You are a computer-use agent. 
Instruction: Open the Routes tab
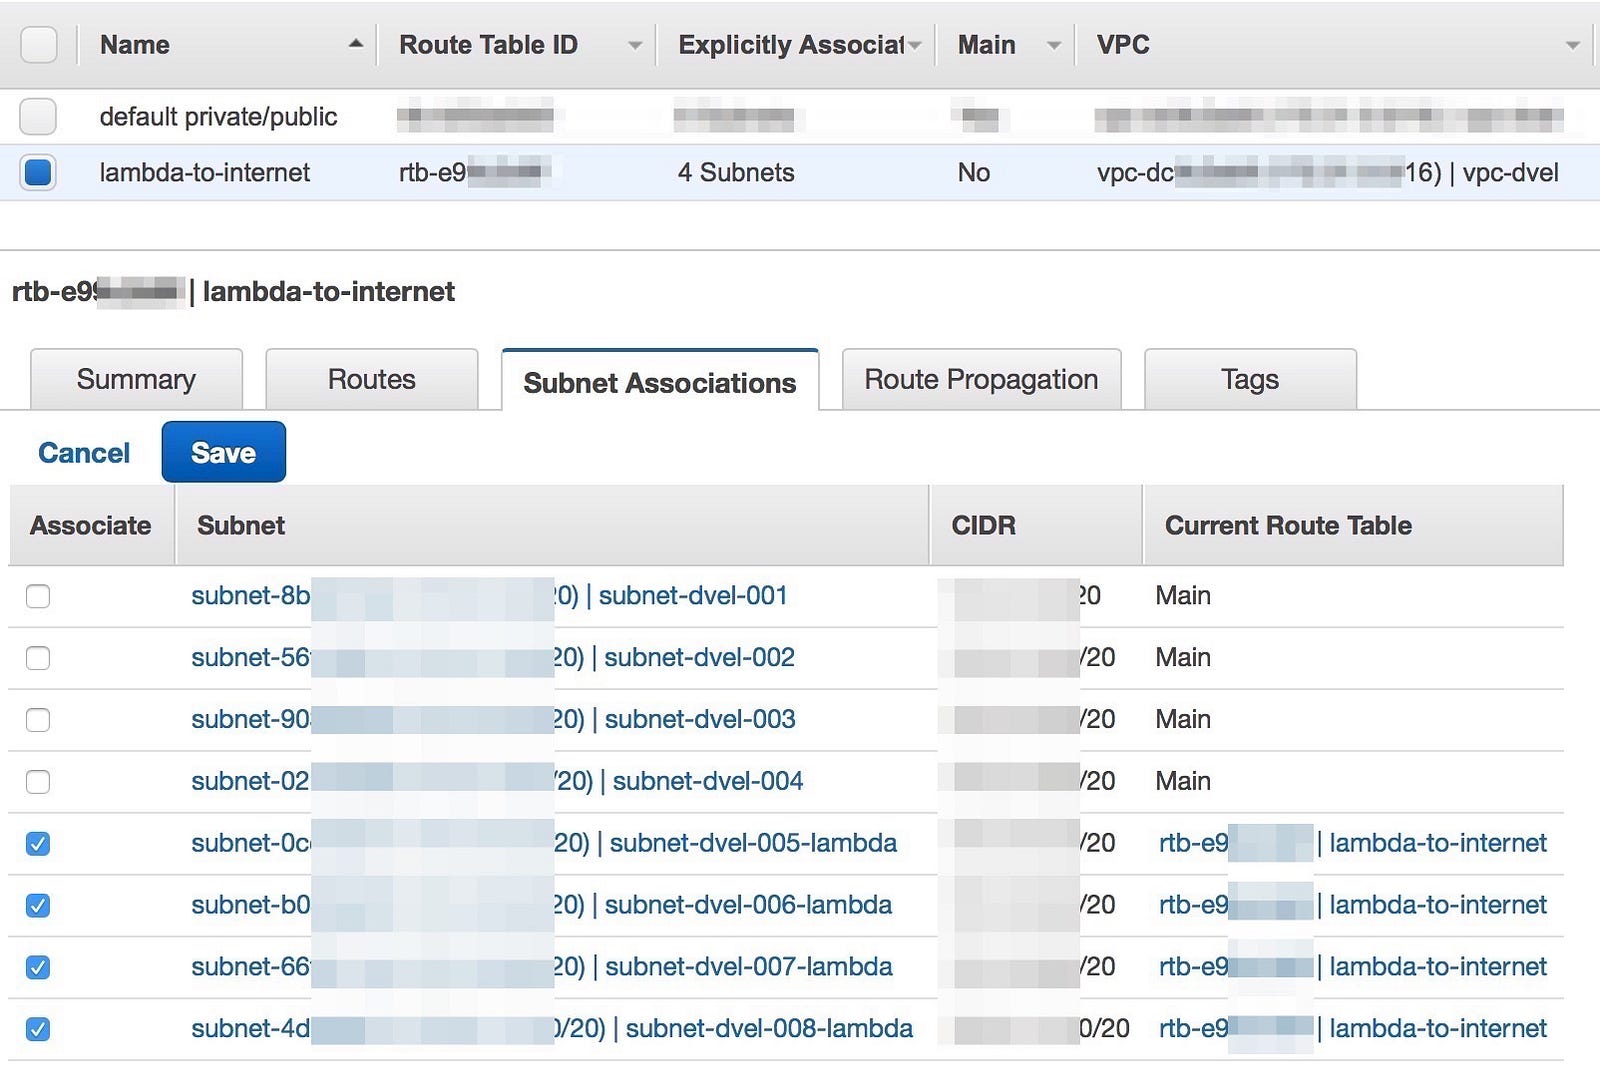click(371, 380)
